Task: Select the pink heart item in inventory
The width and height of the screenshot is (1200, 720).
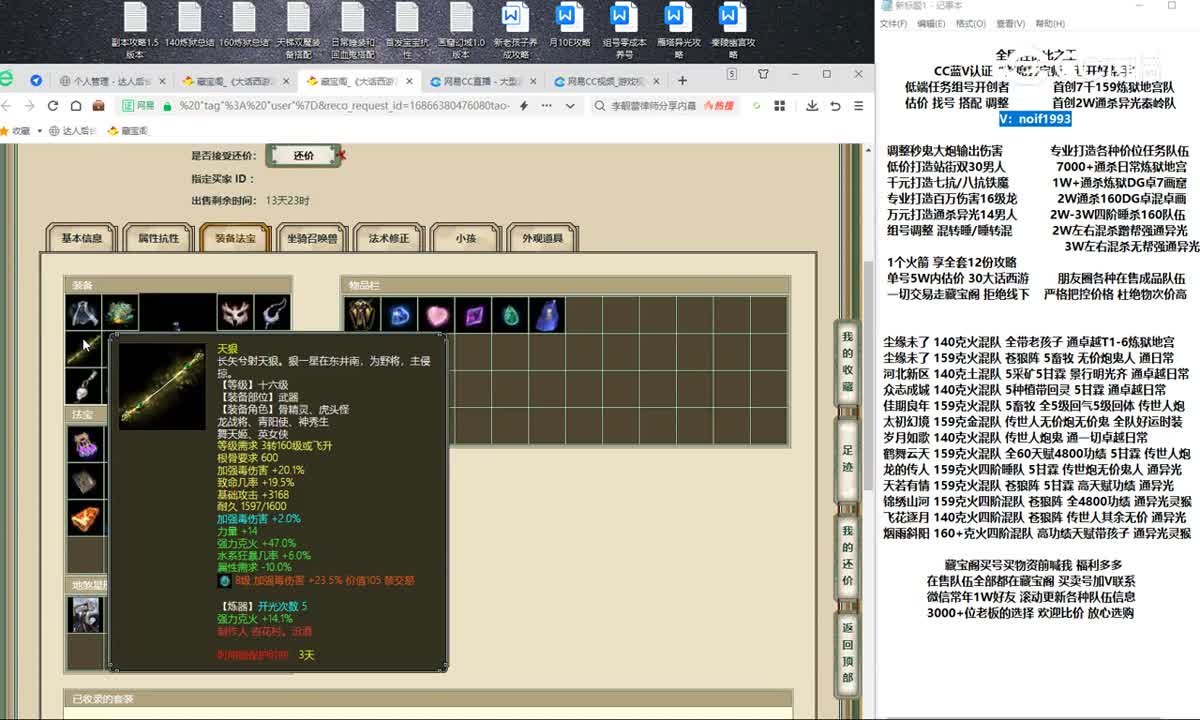Action: click(x=436, y=315)
